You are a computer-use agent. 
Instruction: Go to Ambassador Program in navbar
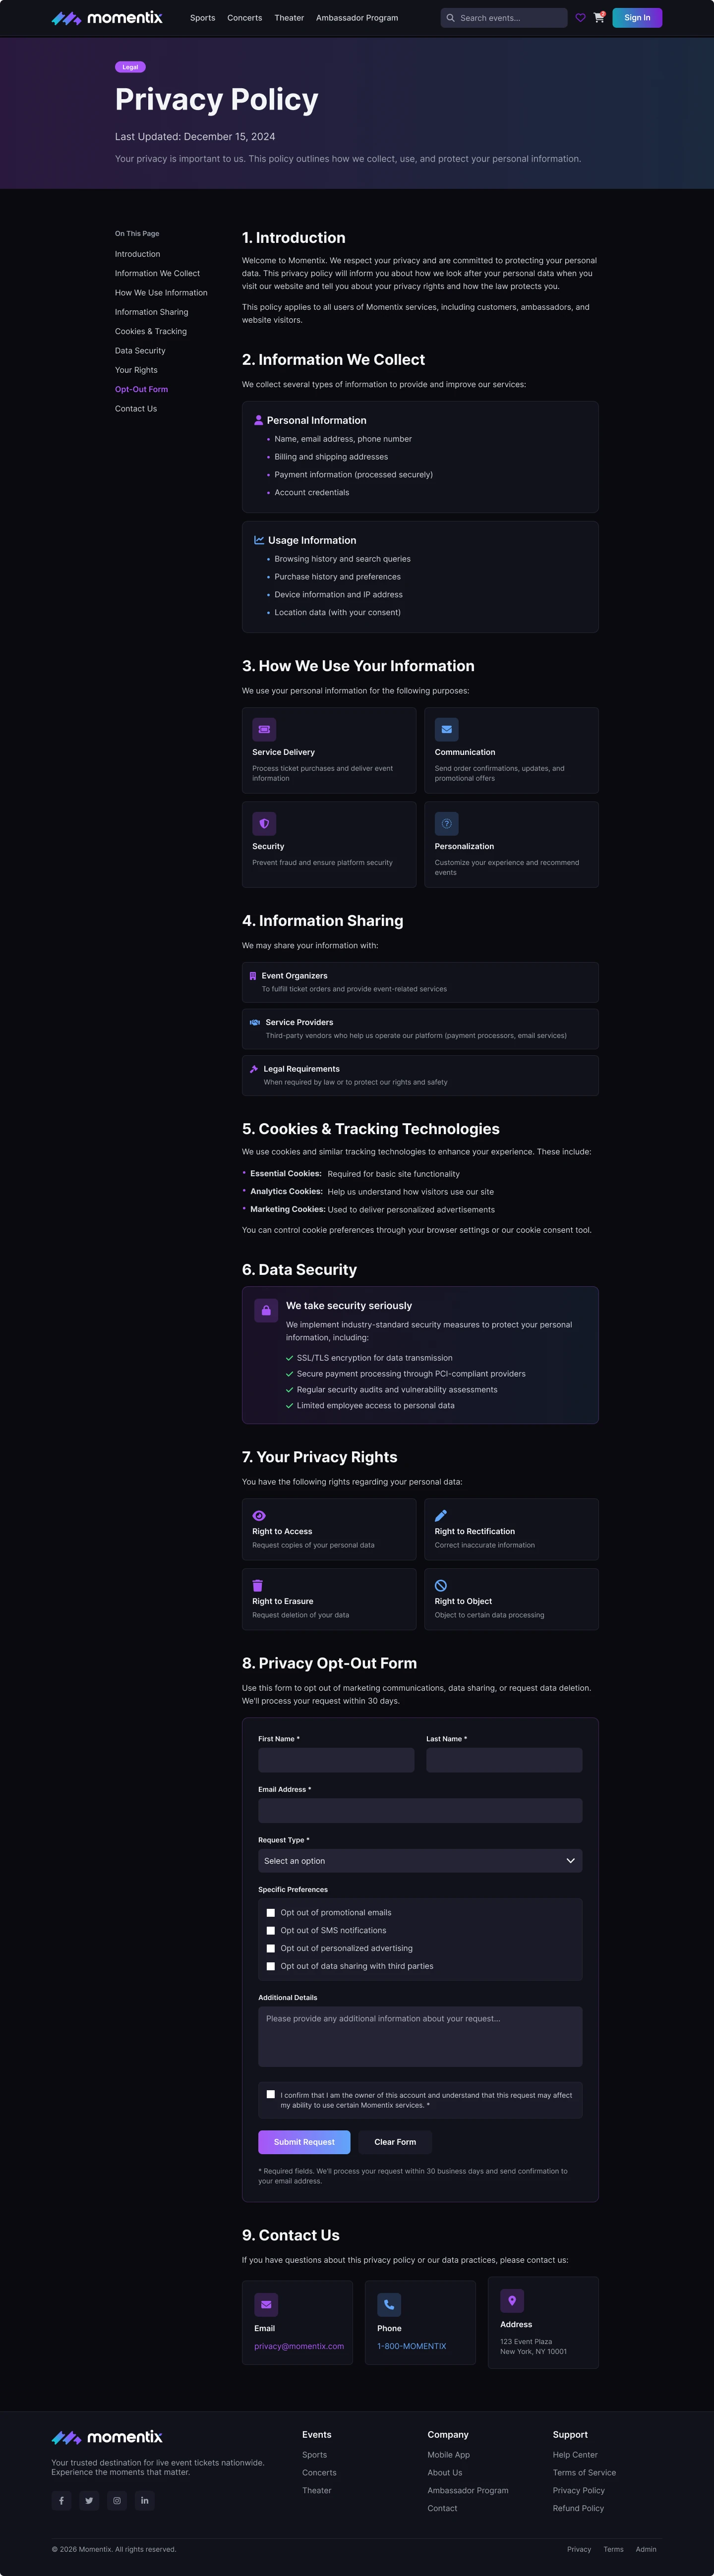pos(357,18)
